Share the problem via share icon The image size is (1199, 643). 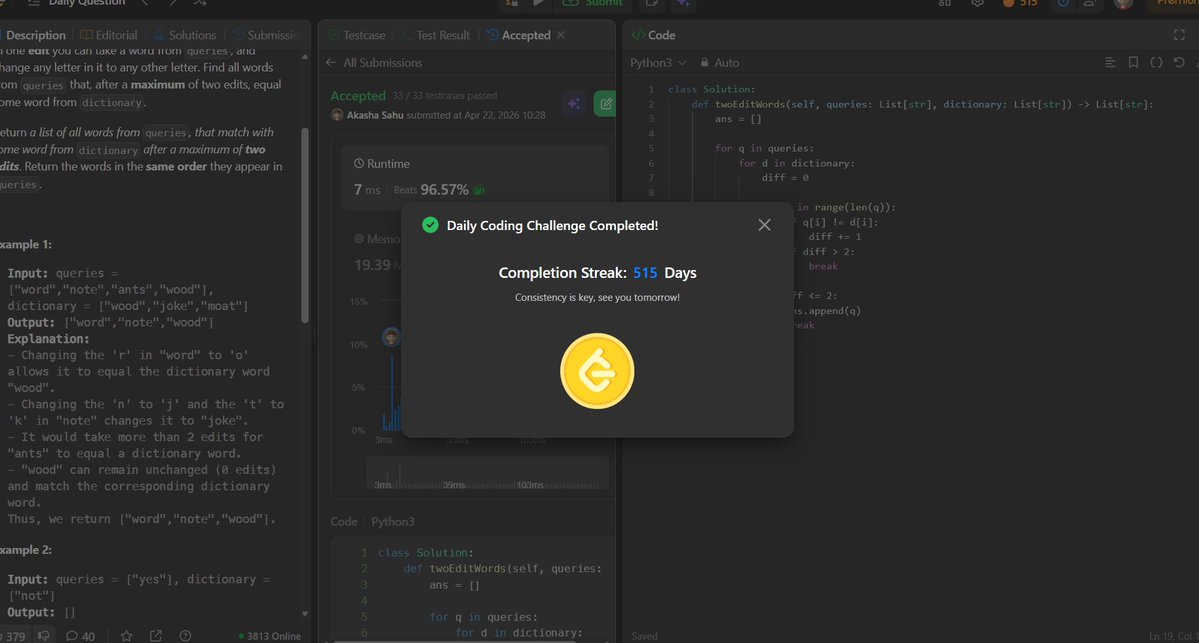156,635
